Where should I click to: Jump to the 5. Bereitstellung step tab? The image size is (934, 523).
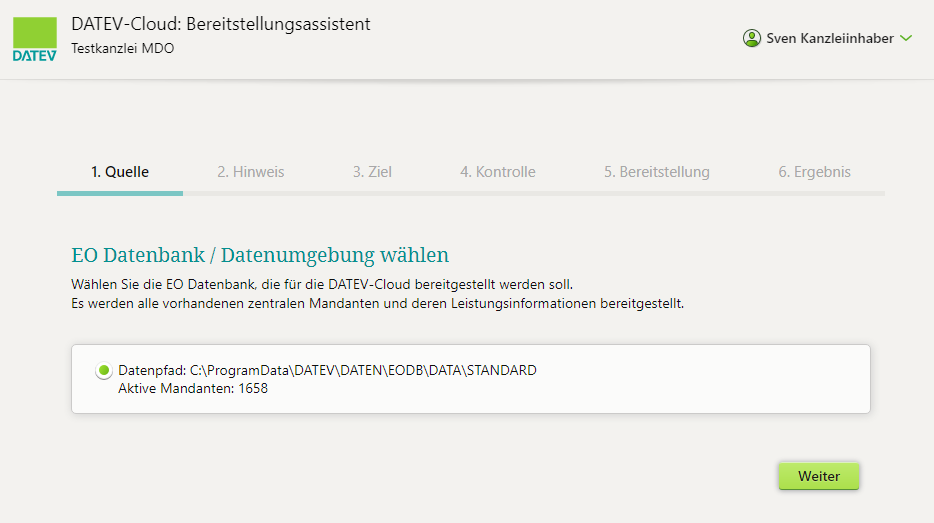pyautogui.click(x=656, y=172)
